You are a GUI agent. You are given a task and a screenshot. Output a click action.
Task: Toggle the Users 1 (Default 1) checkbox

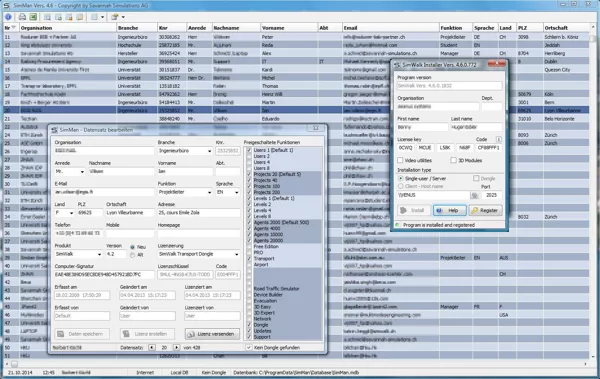(249, 150)
